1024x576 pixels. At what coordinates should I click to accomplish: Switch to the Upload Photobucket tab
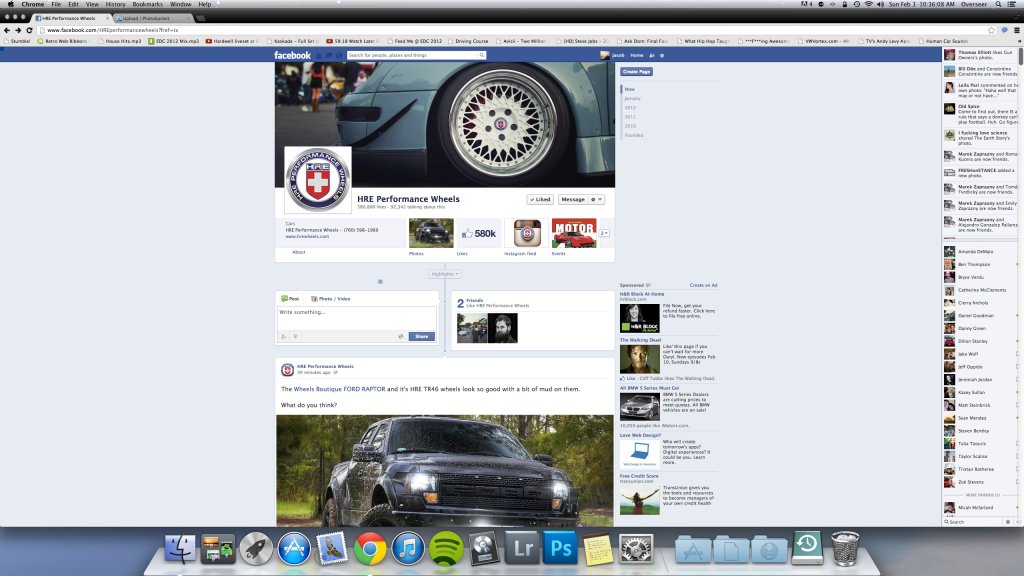[x=151, y=18]
